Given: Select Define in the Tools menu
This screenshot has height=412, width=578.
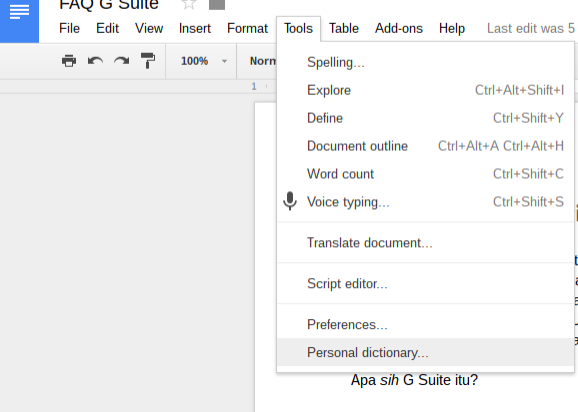Looking at the screenshot, I should tap(425, 118).
